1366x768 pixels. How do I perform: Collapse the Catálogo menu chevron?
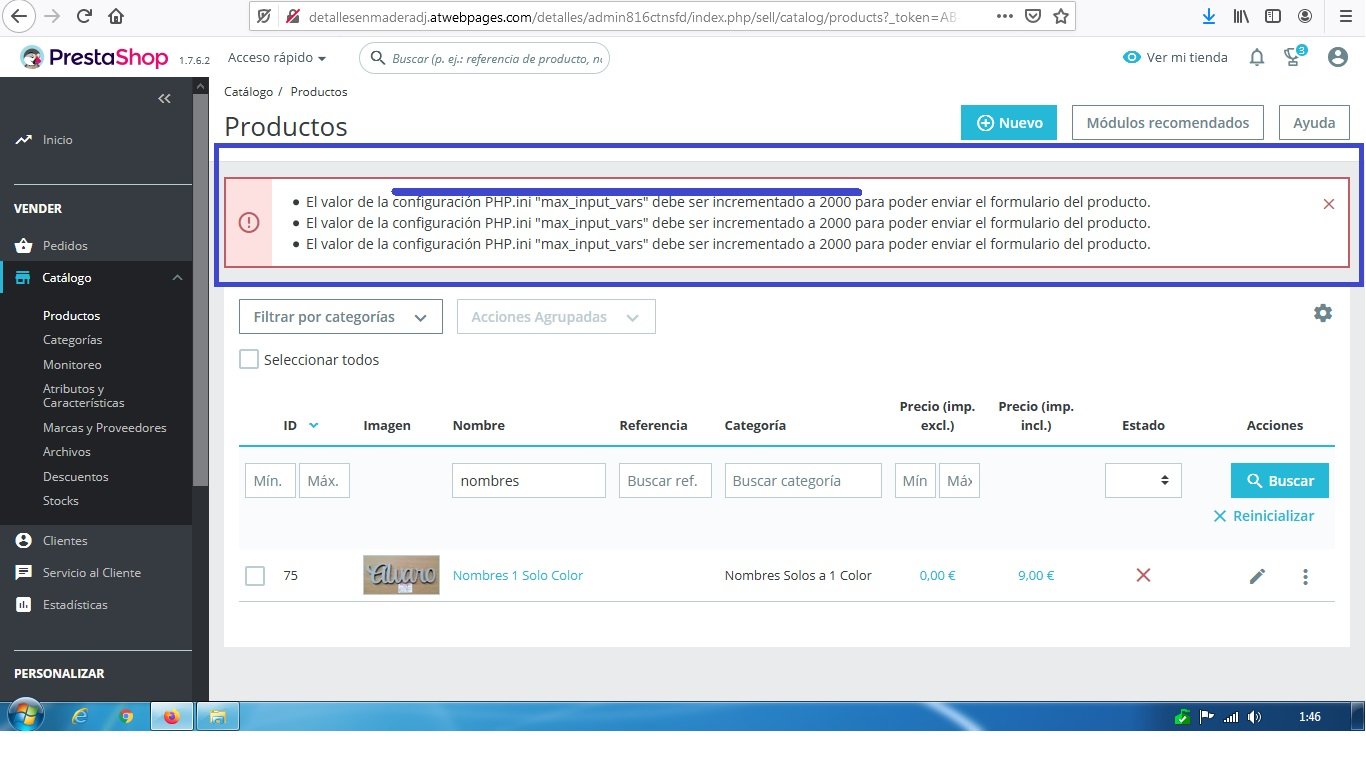coord(177,278)
